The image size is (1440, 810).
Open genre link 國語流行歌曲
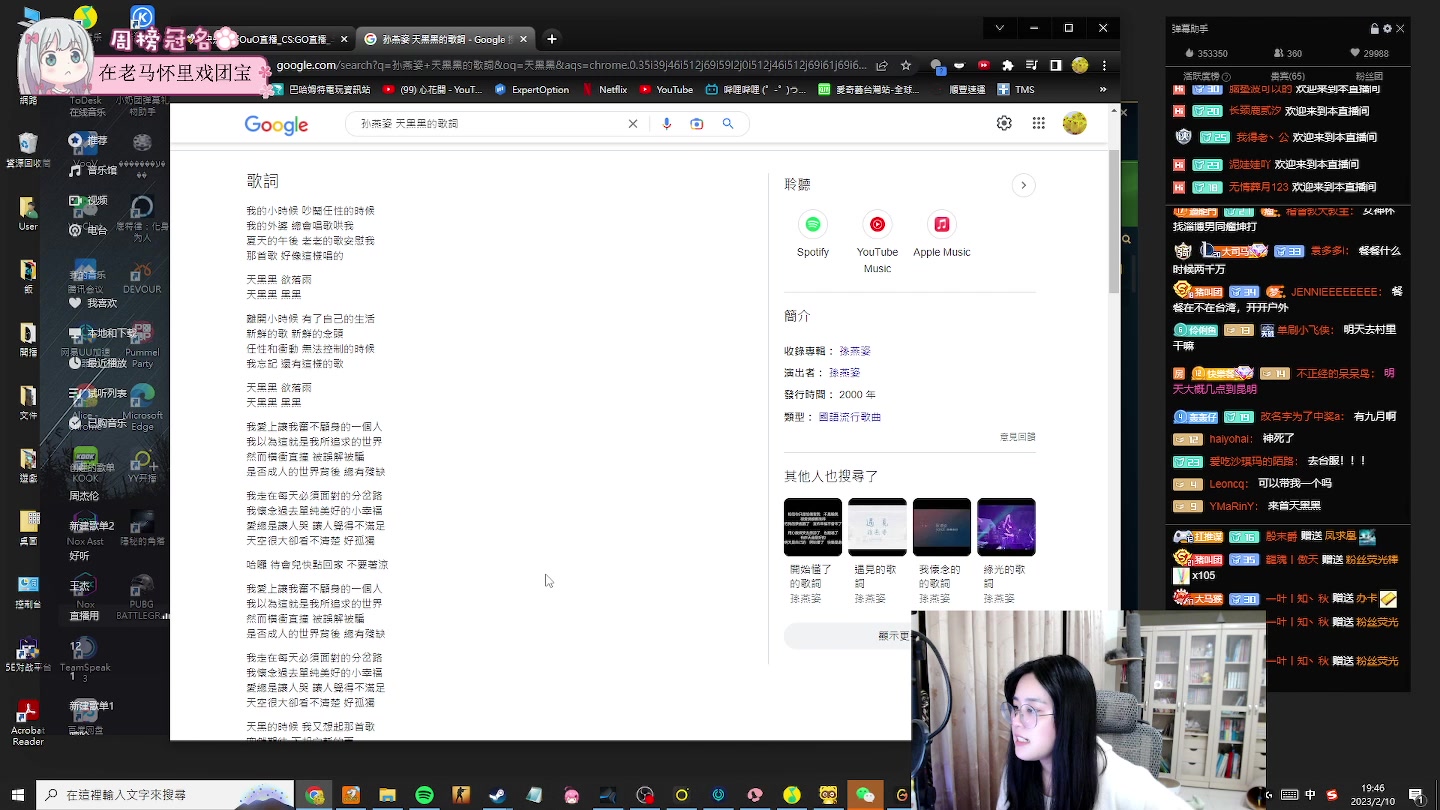850,417
